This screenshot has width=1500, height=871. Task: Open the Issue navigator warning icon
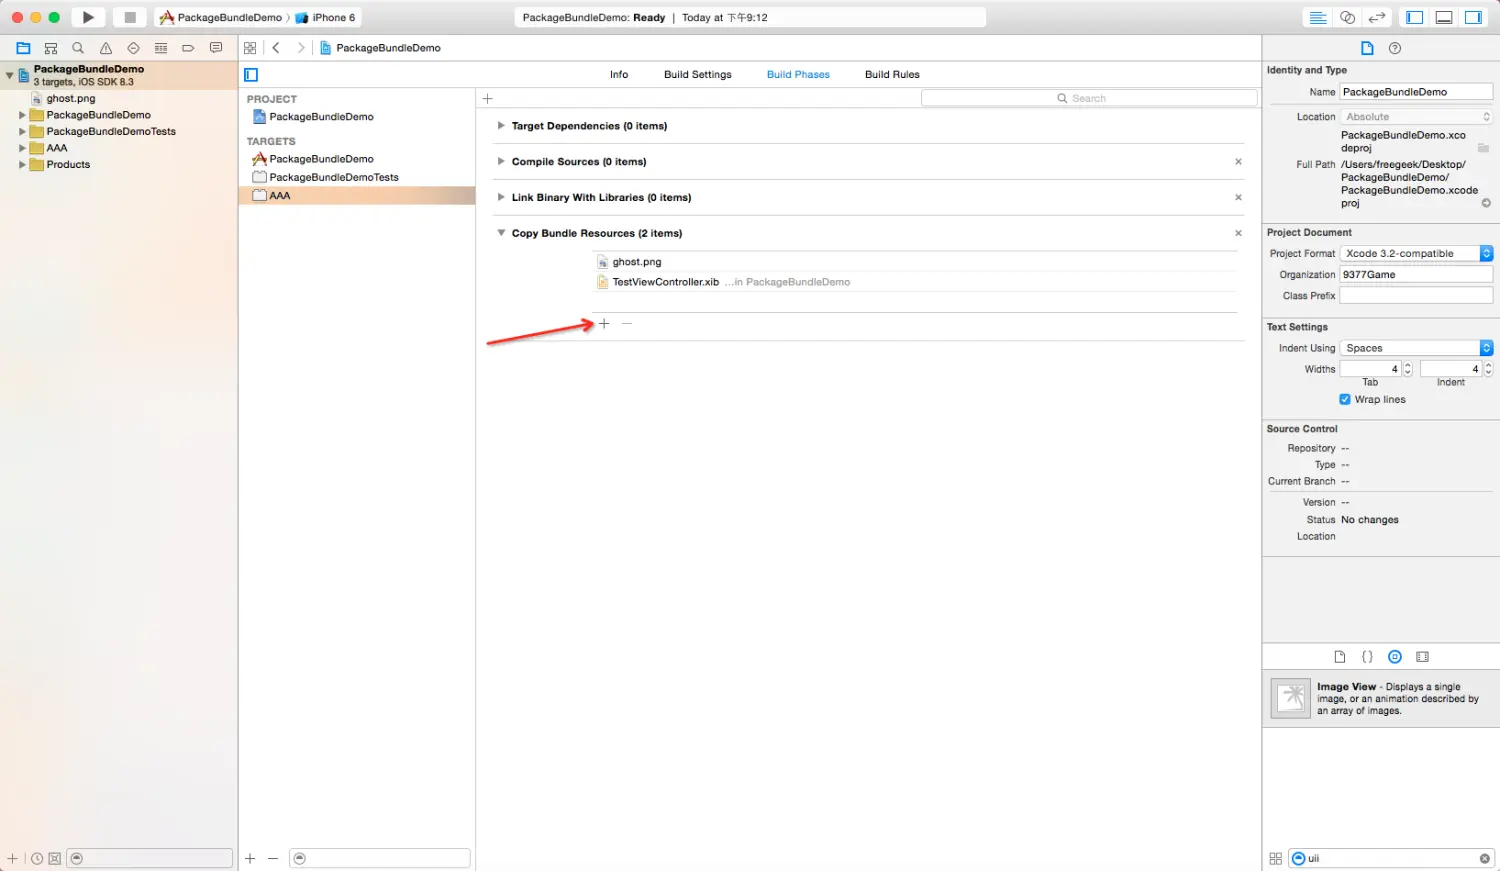click(106, 48)
